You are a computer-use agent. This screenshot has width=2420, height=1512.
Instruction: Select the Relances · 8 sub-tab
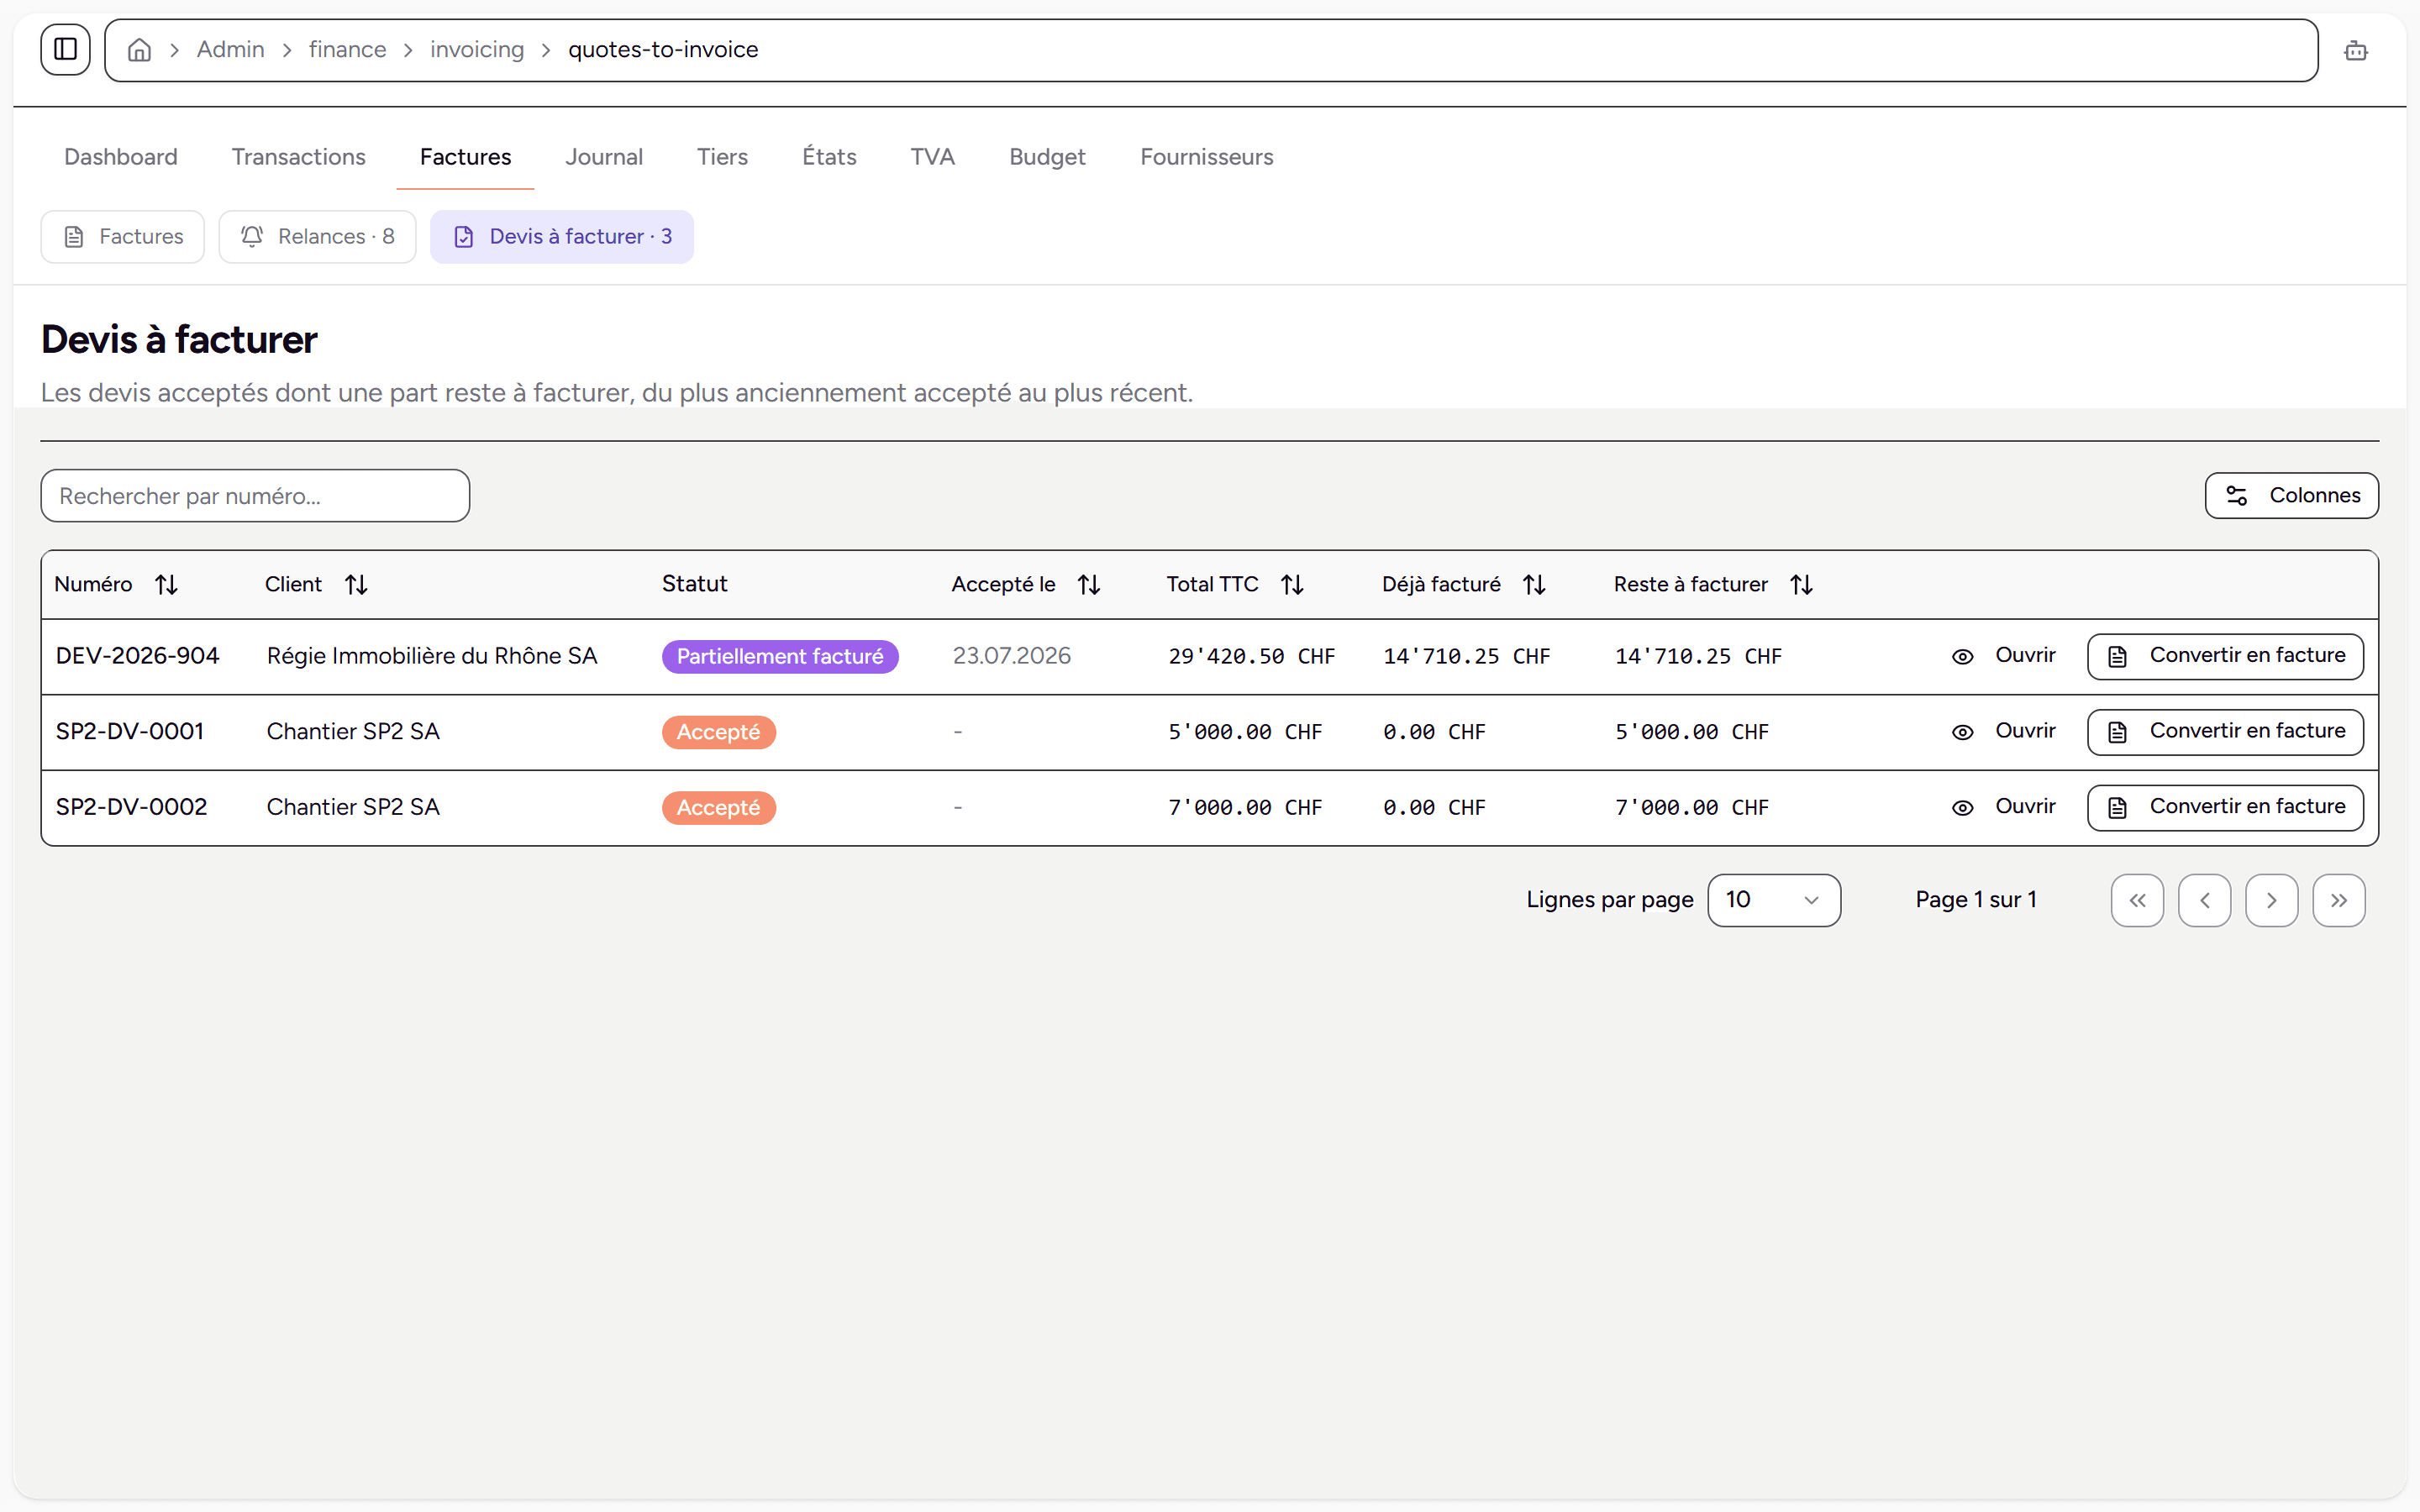(317, 237)
